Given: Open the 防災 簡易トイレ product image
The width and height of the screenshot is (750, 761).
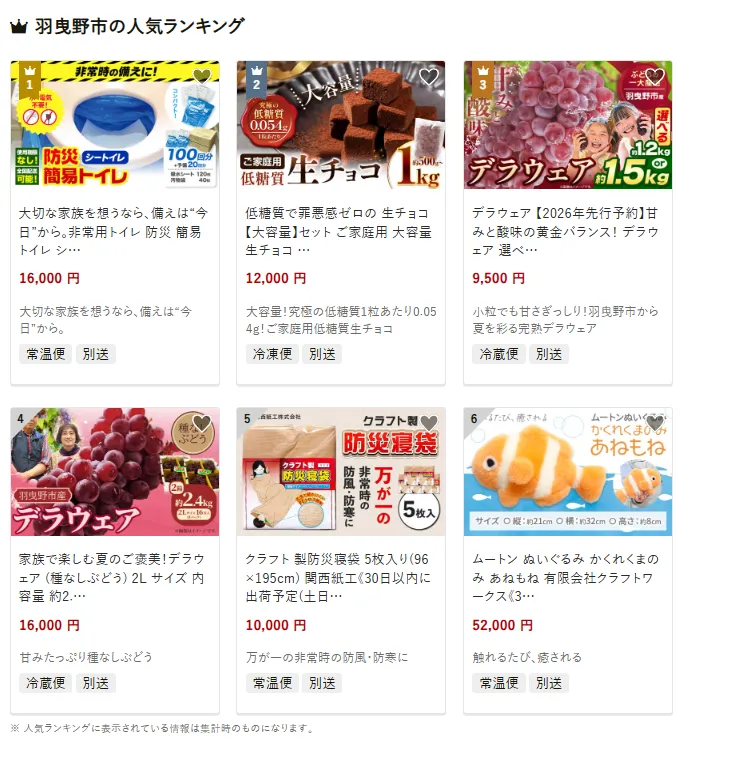Looking at the screenshot, I should click(x=115, y=125).
